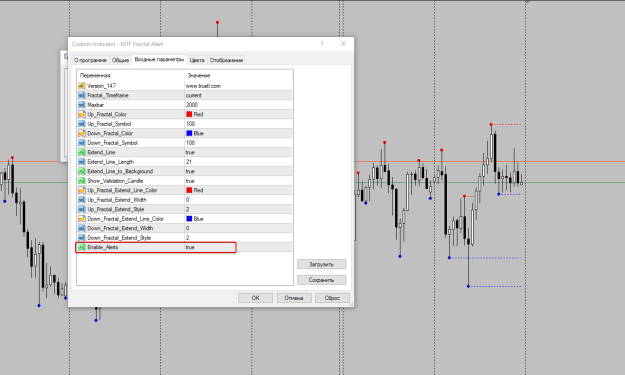Click the Up_Fractal_Symbol variable icon
This screenshot has width=625, height=375.
point(82,124)
